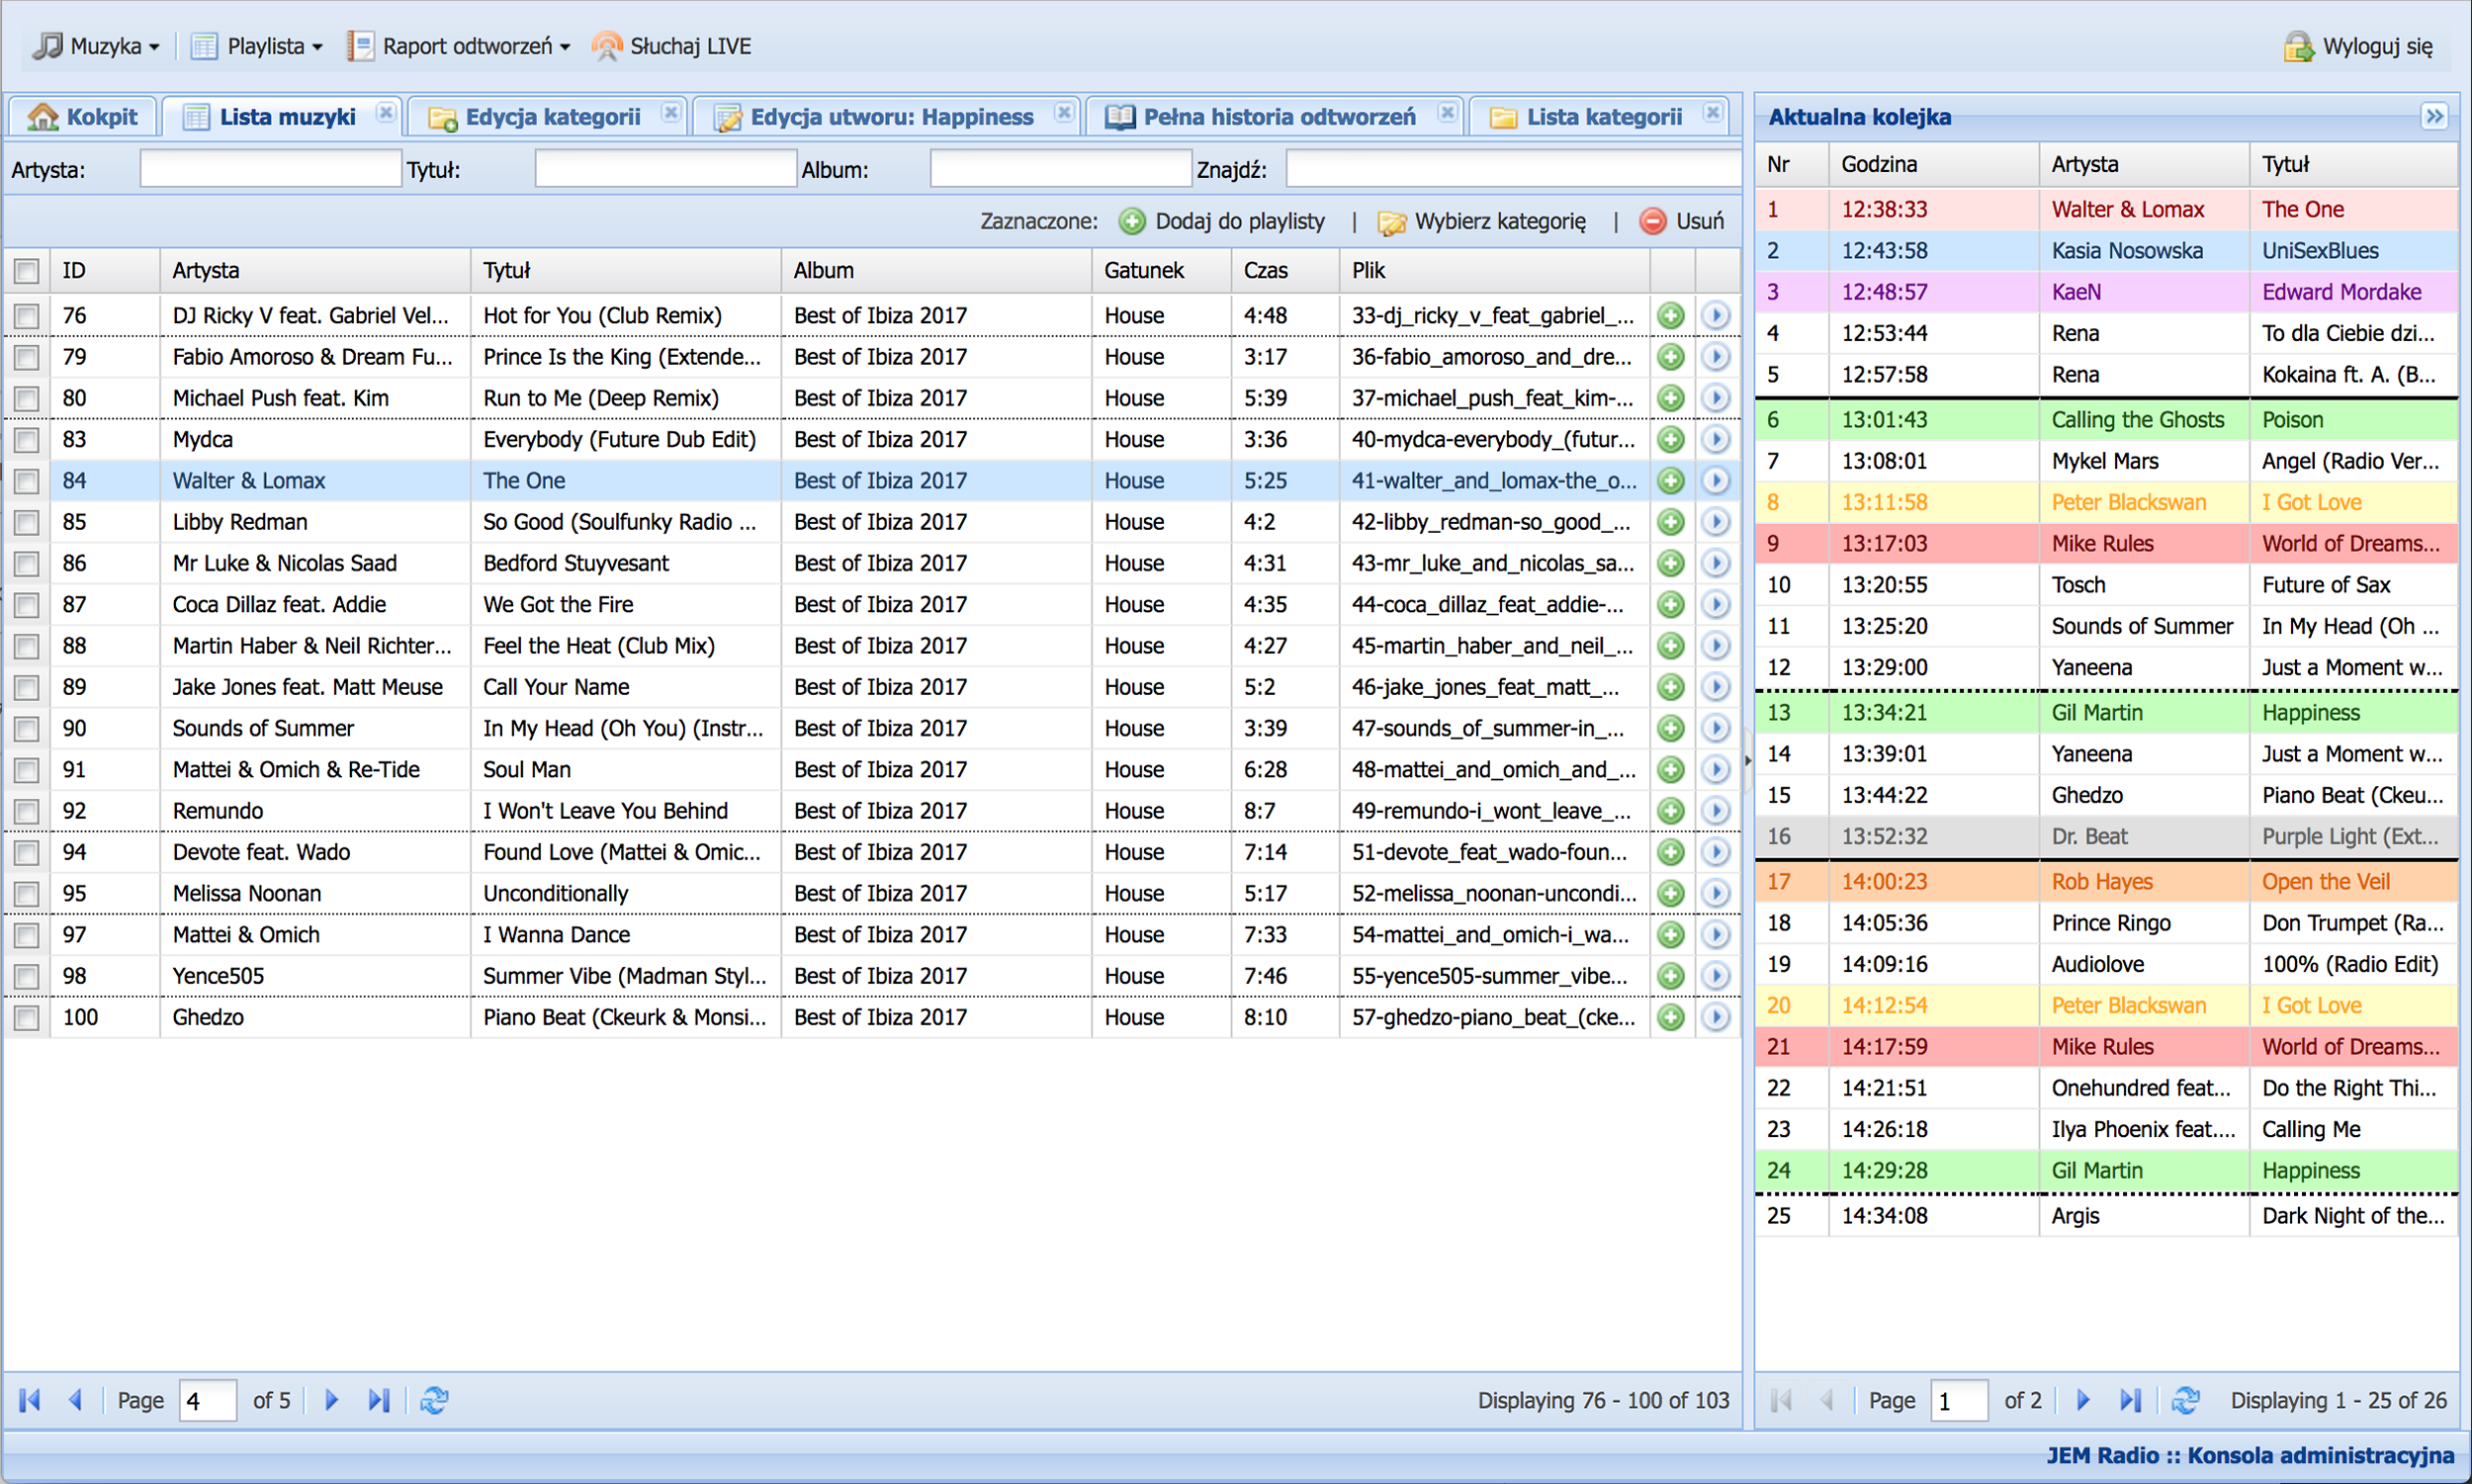Image resolution: width=2472 pixels, height=1484 pixels.
Task: Jump to first page of music list
Action: (x=30, y=1400)
